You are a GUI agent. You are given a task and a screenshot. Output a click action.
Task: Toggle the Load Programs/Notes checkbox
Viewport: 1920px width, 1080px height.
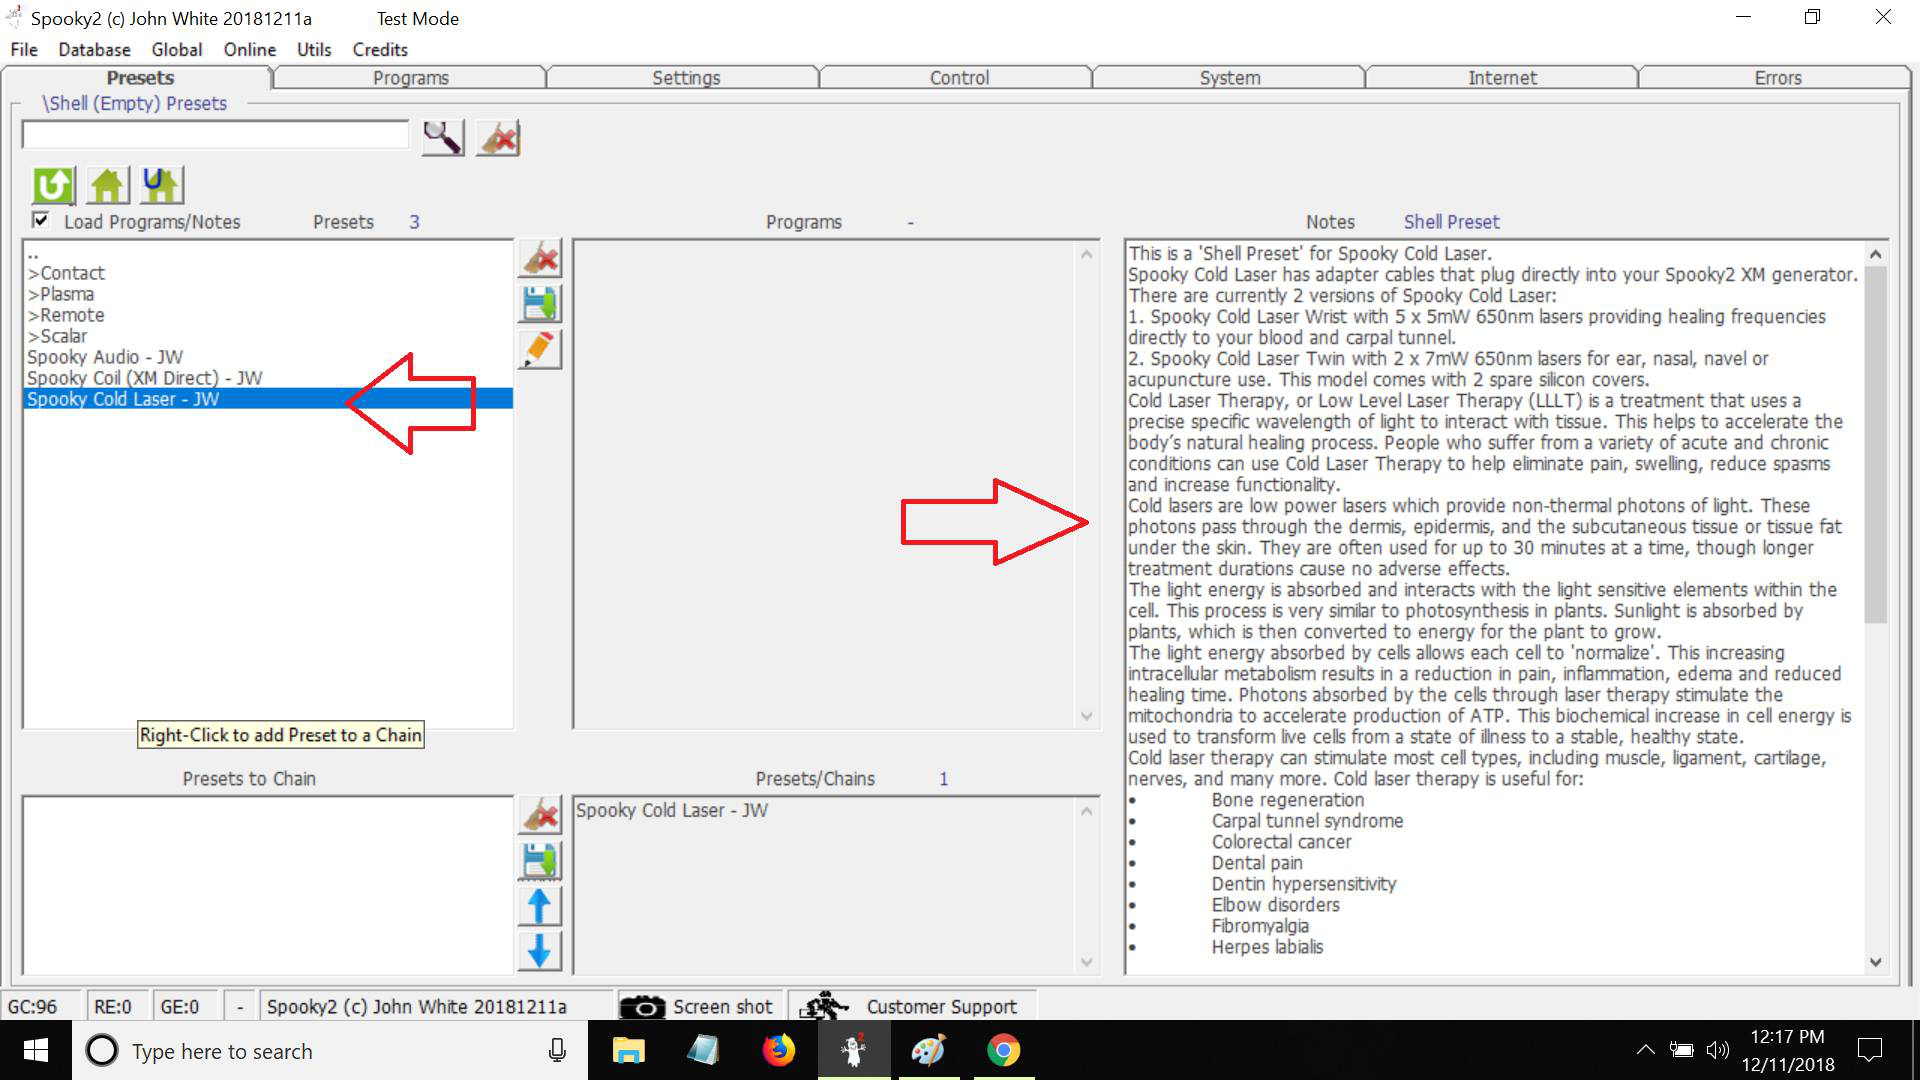pyautogui.click(x=41, y=220)
